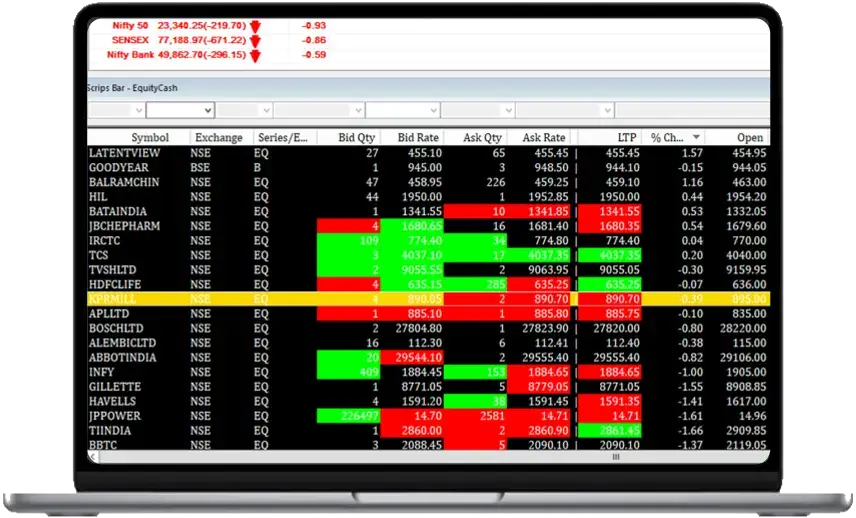Select the GILLETTE symbol
This screenshot has width=856, height=518.
tap(115, 387)
